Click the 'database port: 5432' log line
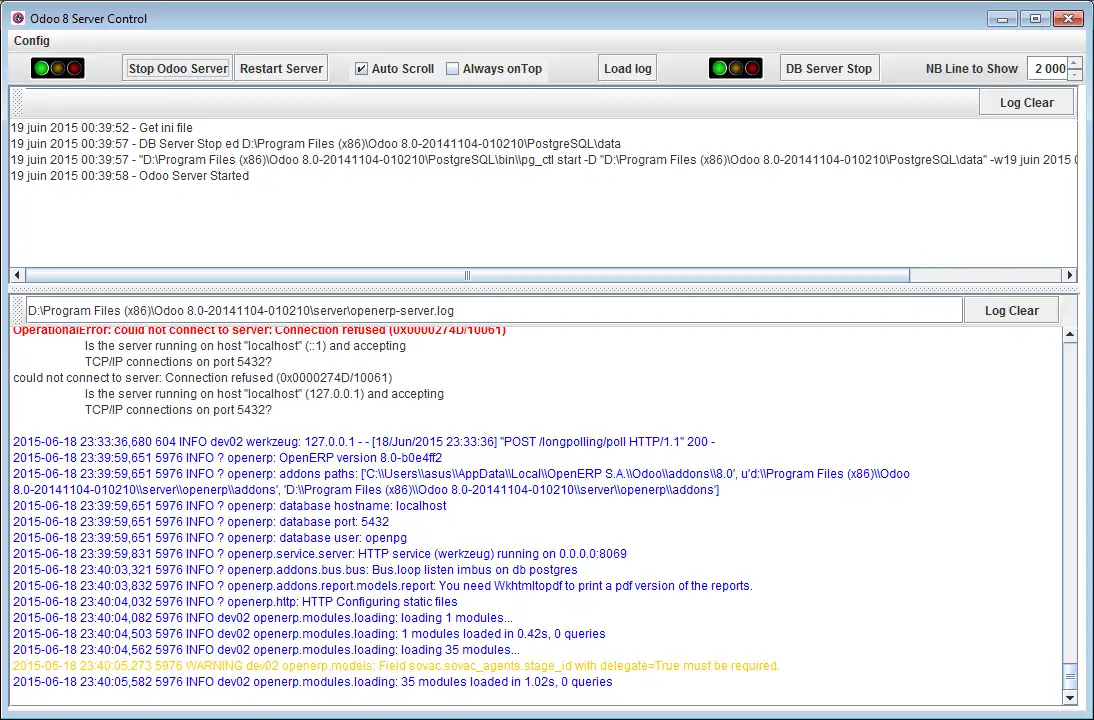Image resolution: width=1094 pixels, height=720 pixels. point(201,522)
